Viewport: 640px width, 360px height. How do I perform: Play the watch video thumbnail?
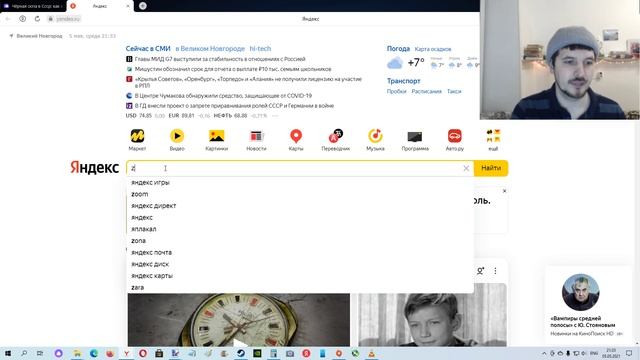(x=239, y=320)
